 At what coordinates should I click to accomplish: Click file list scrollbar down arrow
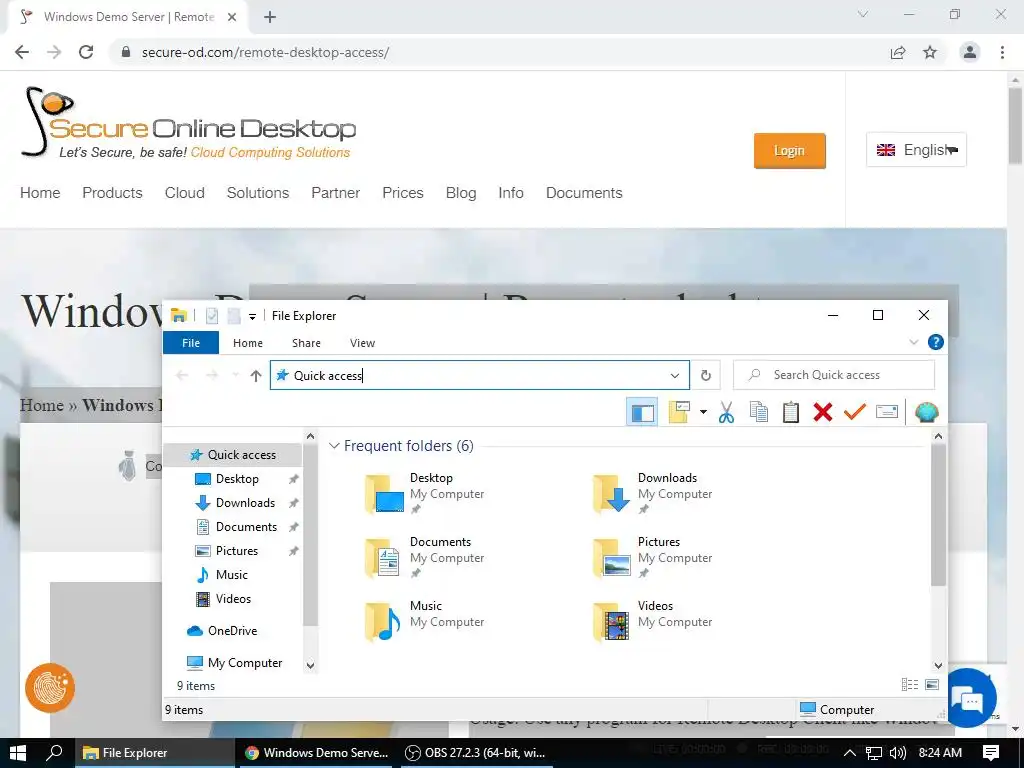click(938, 665)
